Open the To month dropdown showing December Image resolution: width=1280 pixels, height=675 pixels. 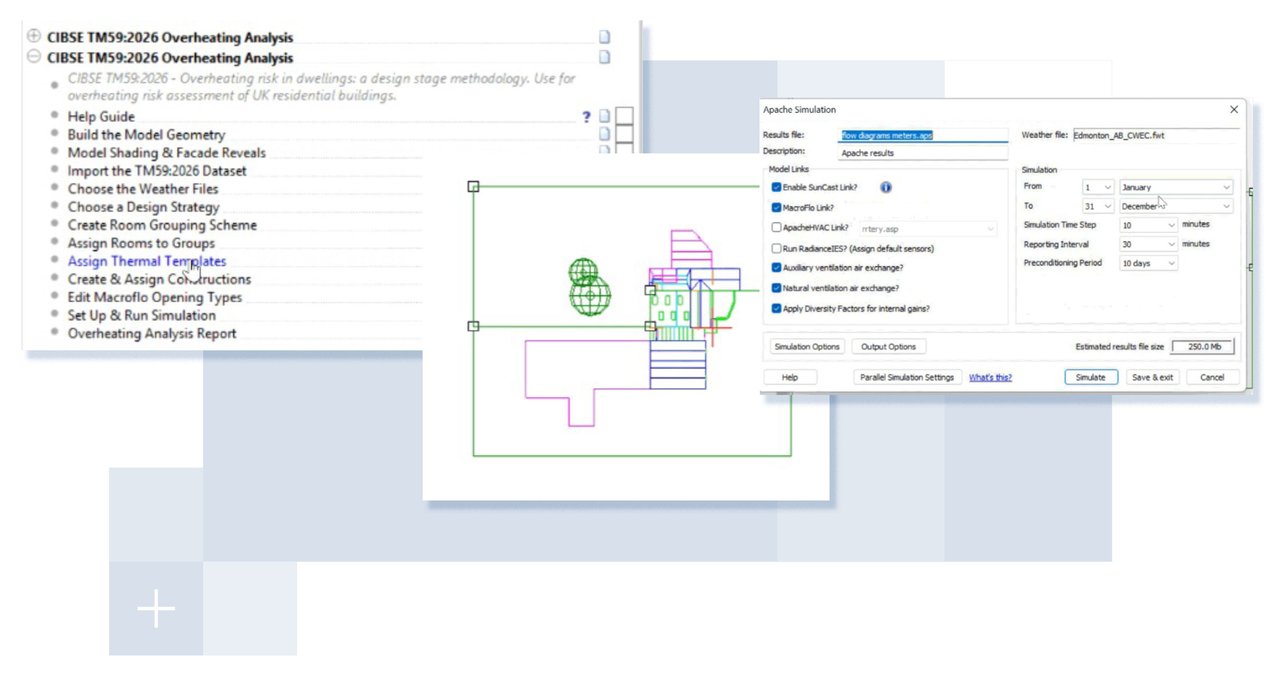1176,206
